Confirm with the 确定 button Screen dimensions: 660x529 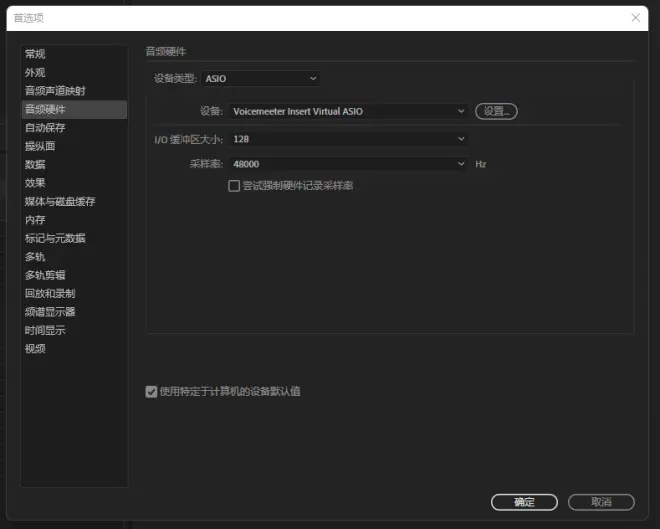tap(524, 502)
